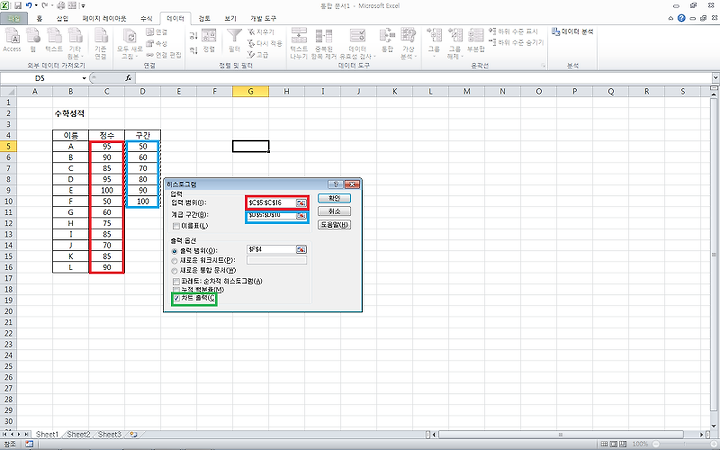
Task: Check the Cumulative Percentage (누적 백분율) checkbox
Action: click(176, 290)
